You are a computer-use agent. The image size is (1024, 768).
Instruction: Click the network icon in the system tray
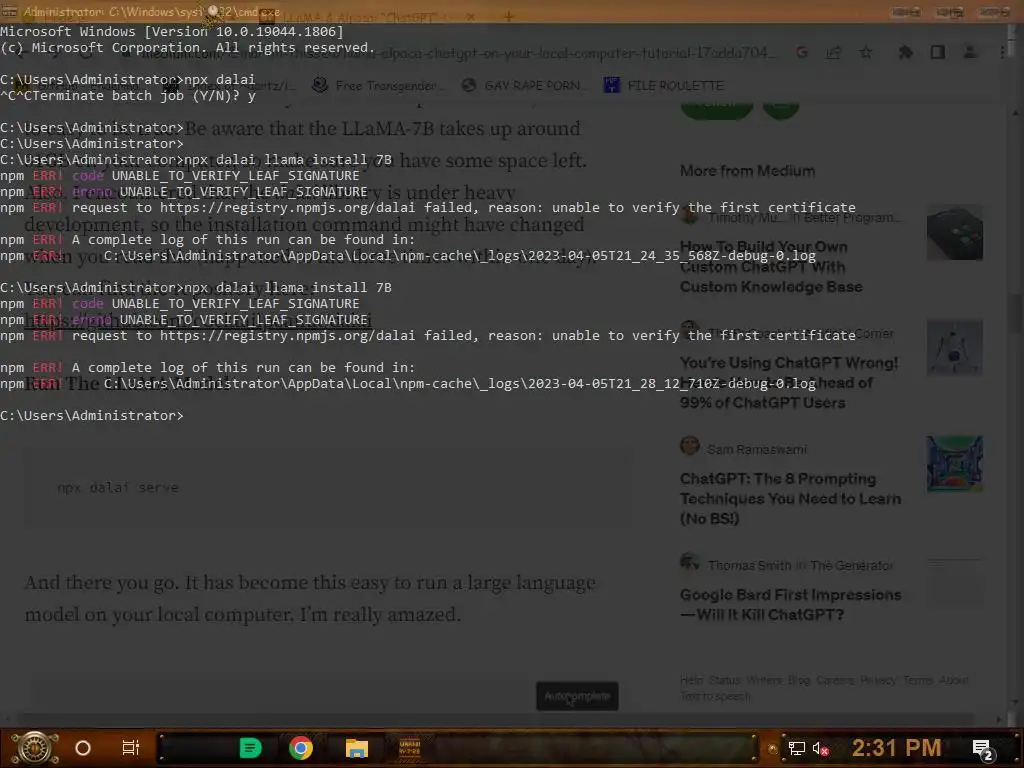point(796,748)
